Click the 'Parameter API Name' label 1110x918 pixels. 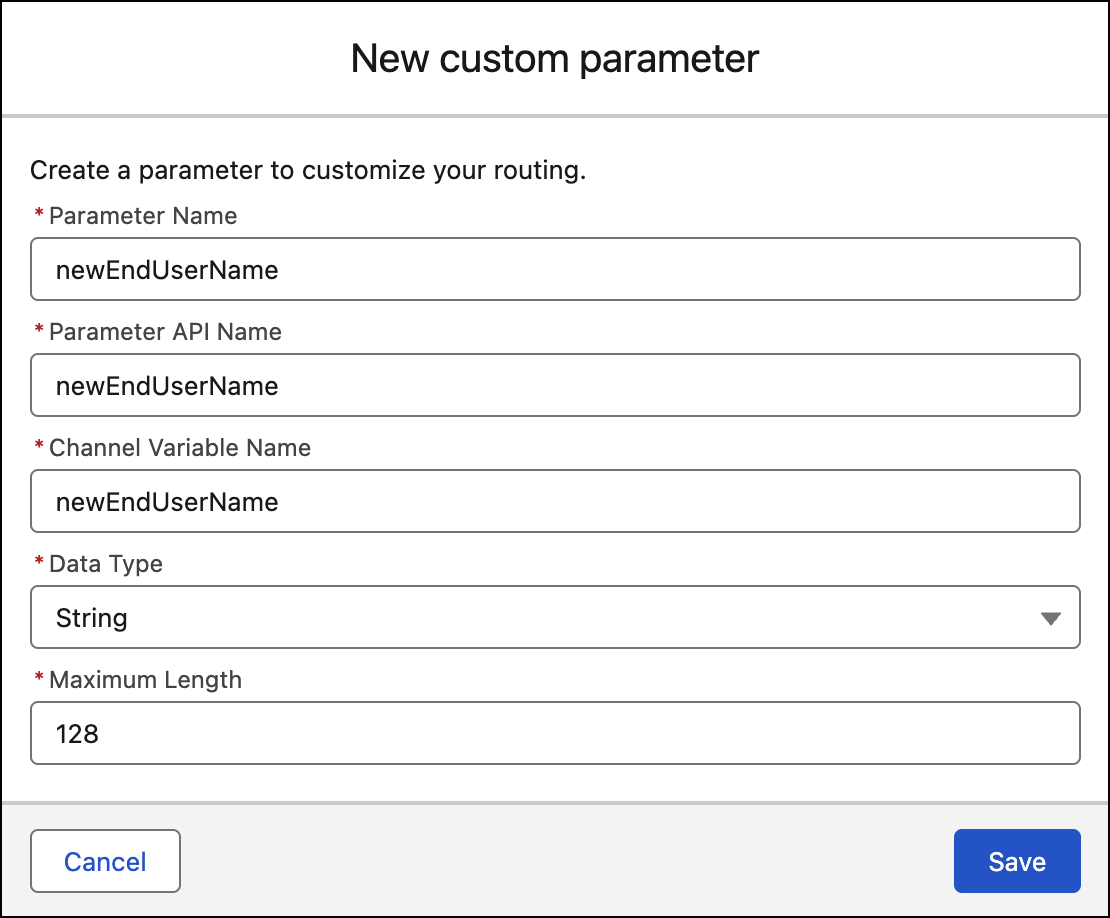click(x=165, y=332)
